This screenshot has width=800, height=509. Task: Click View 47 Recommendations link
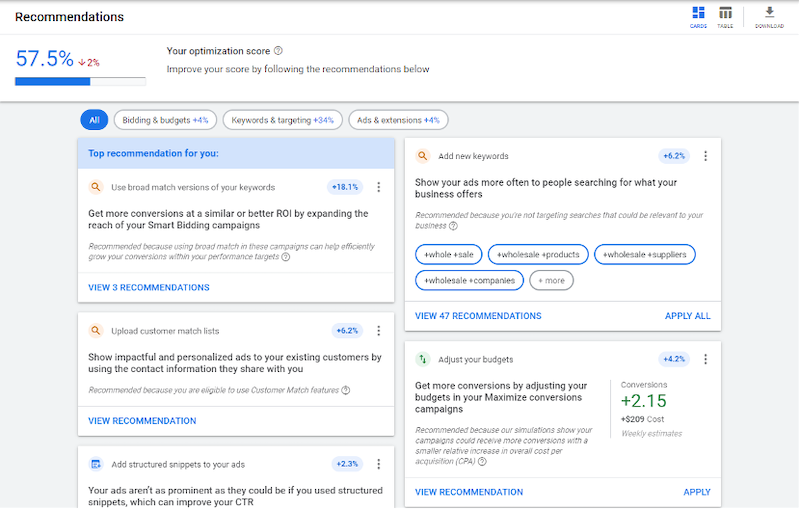click(478, 316)
